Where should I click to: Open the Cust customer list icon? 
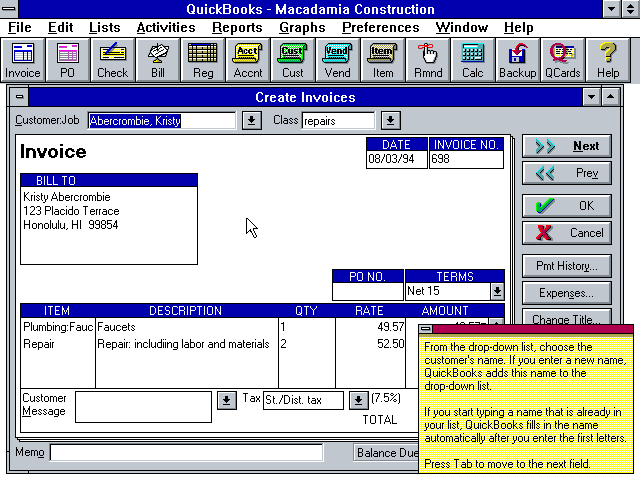tap(293, 60)
